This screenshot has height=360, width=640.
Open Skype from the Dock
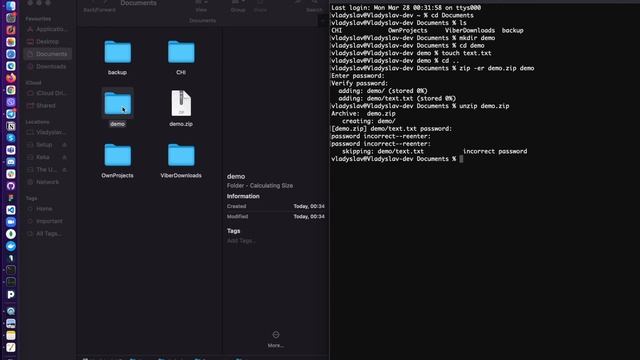coord(11,138)
